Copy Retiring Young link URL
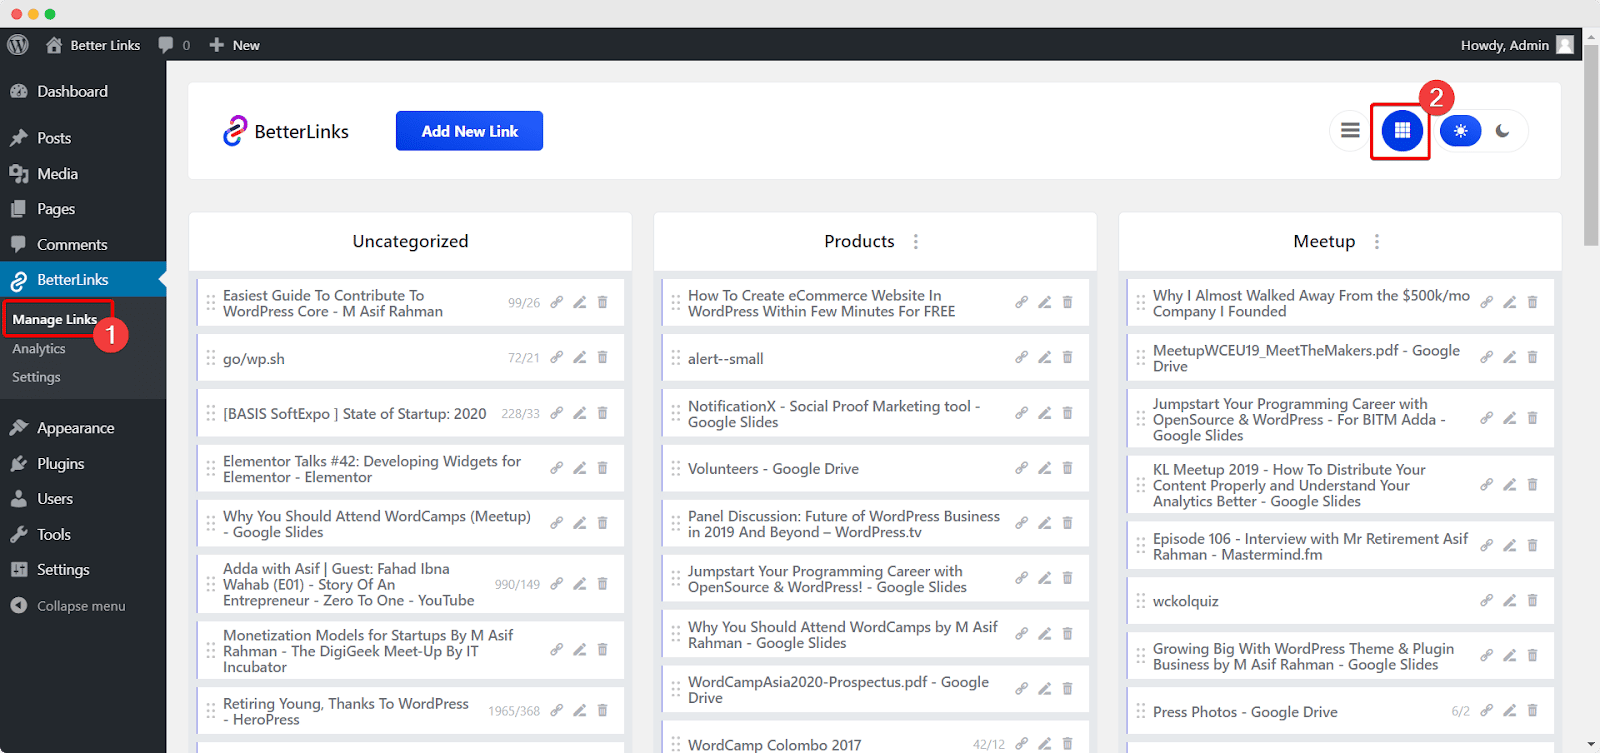 tap(556, 710)
